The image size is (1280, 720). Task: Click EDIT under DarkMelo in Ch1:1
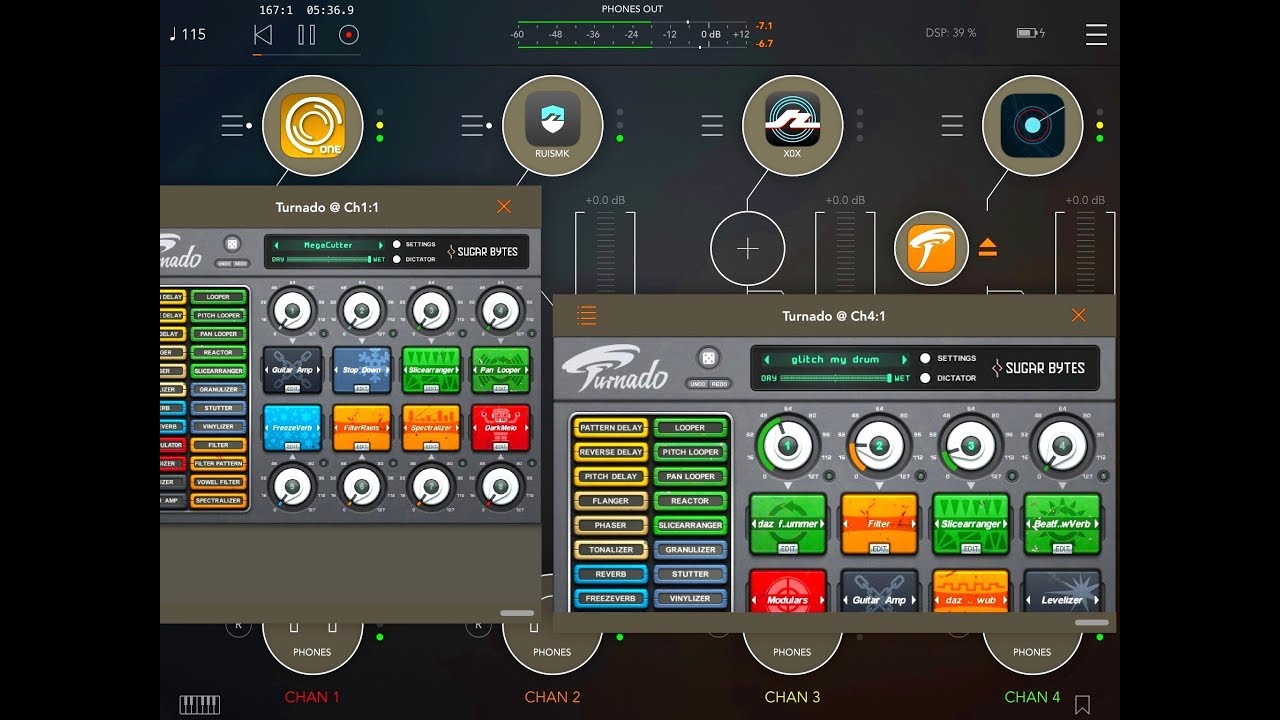[x=501, y=446]
